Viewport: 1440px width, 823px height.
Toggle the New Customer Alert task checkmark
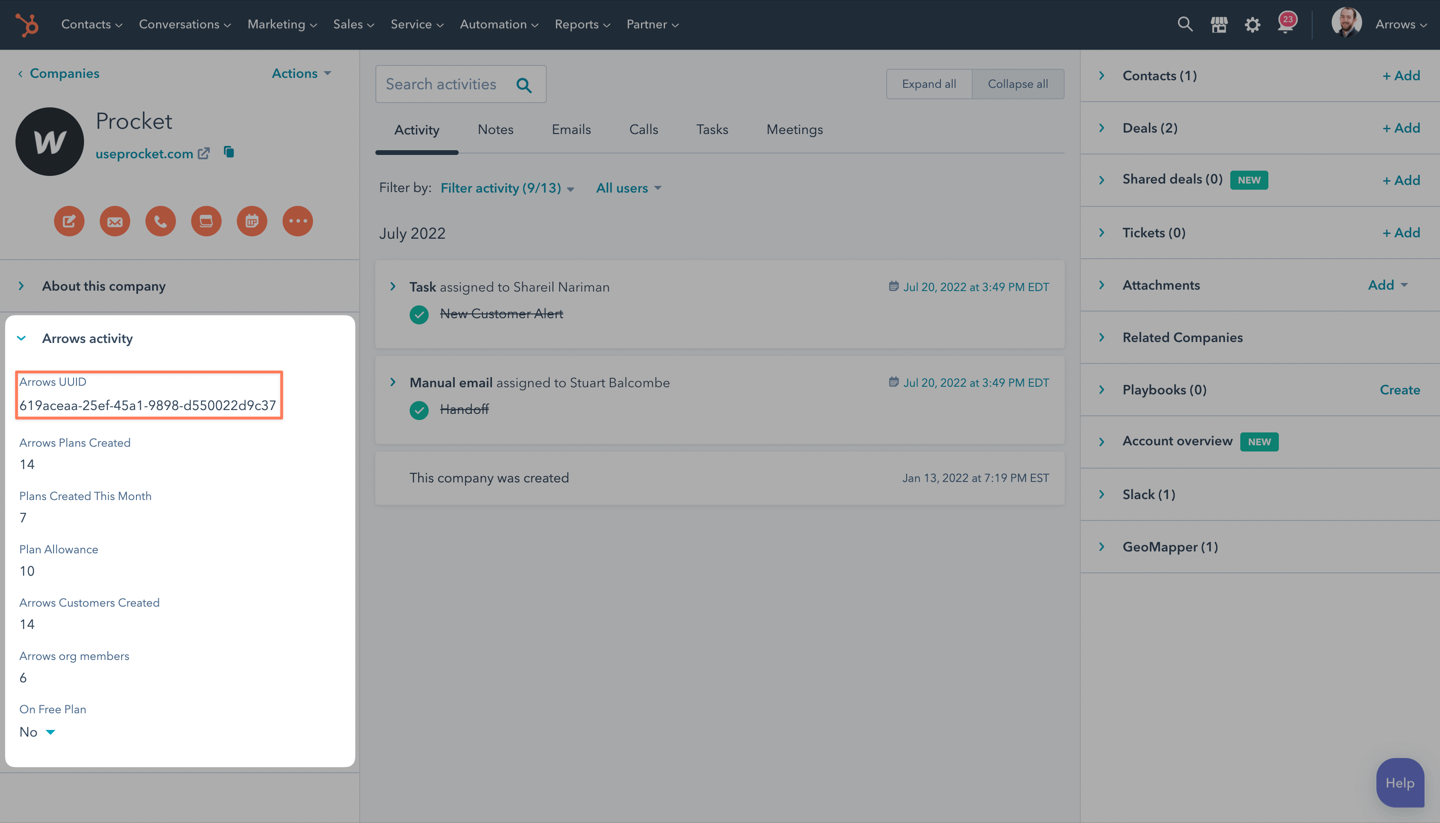pos(419,314)
